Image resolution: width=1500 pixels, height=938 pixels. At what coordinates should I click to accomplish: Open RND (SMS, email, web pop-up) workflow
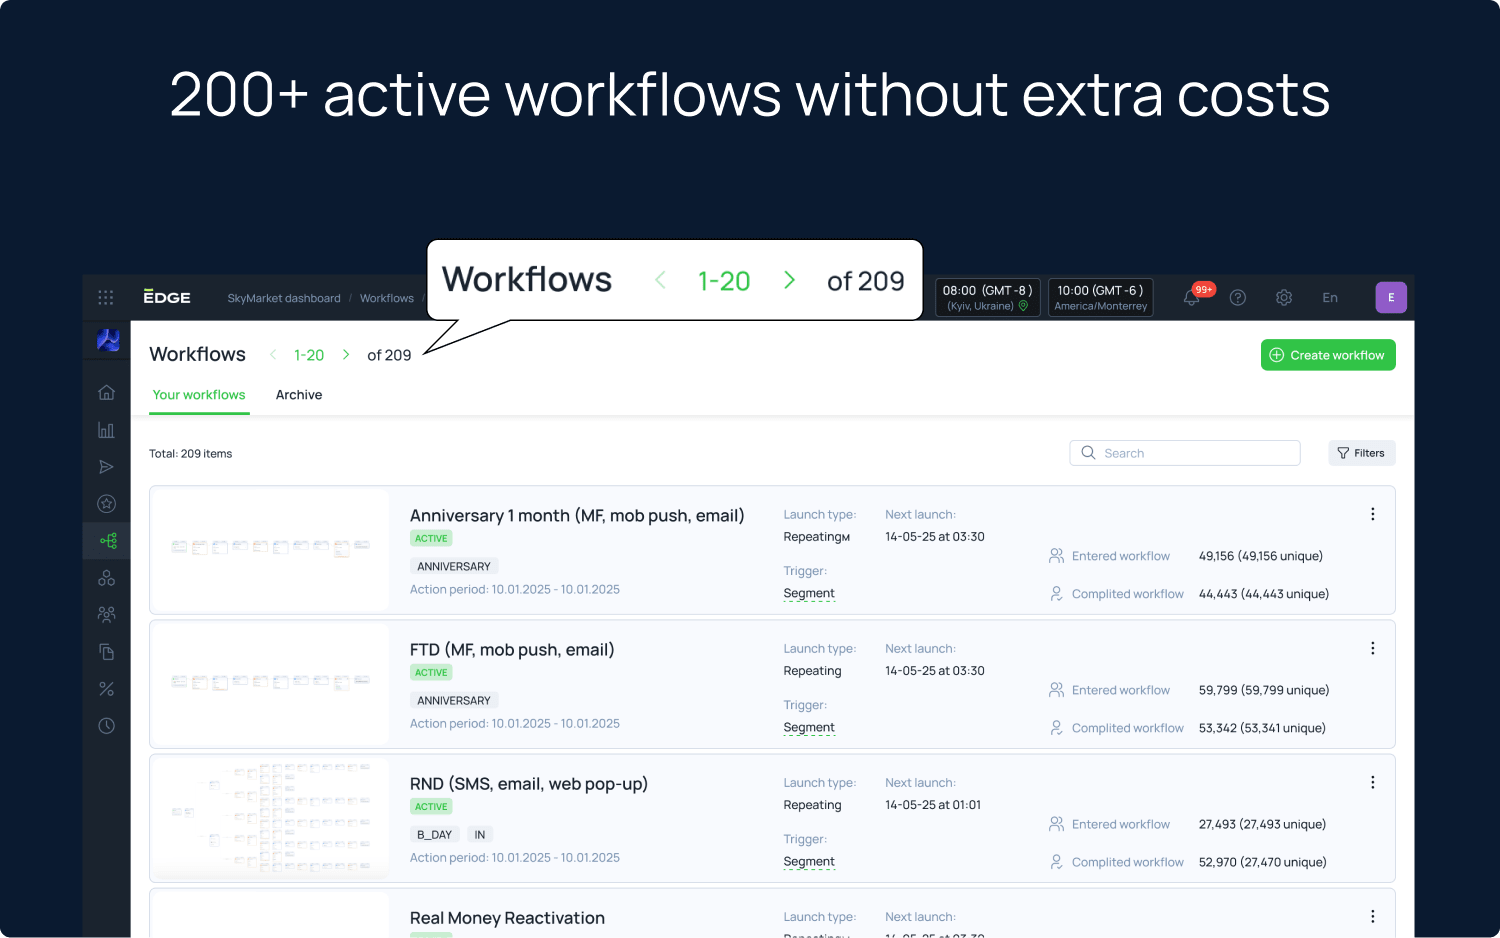click(x=529, y=783)
